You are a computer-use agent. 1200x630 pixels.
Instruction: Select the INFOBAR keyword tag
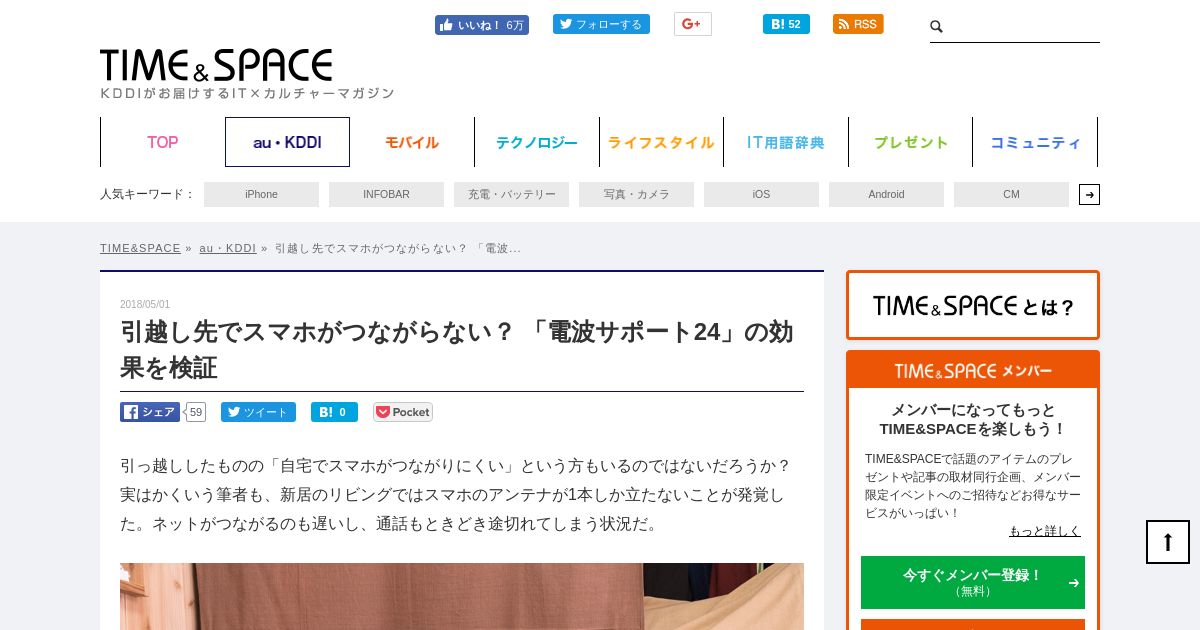(386, 194)
